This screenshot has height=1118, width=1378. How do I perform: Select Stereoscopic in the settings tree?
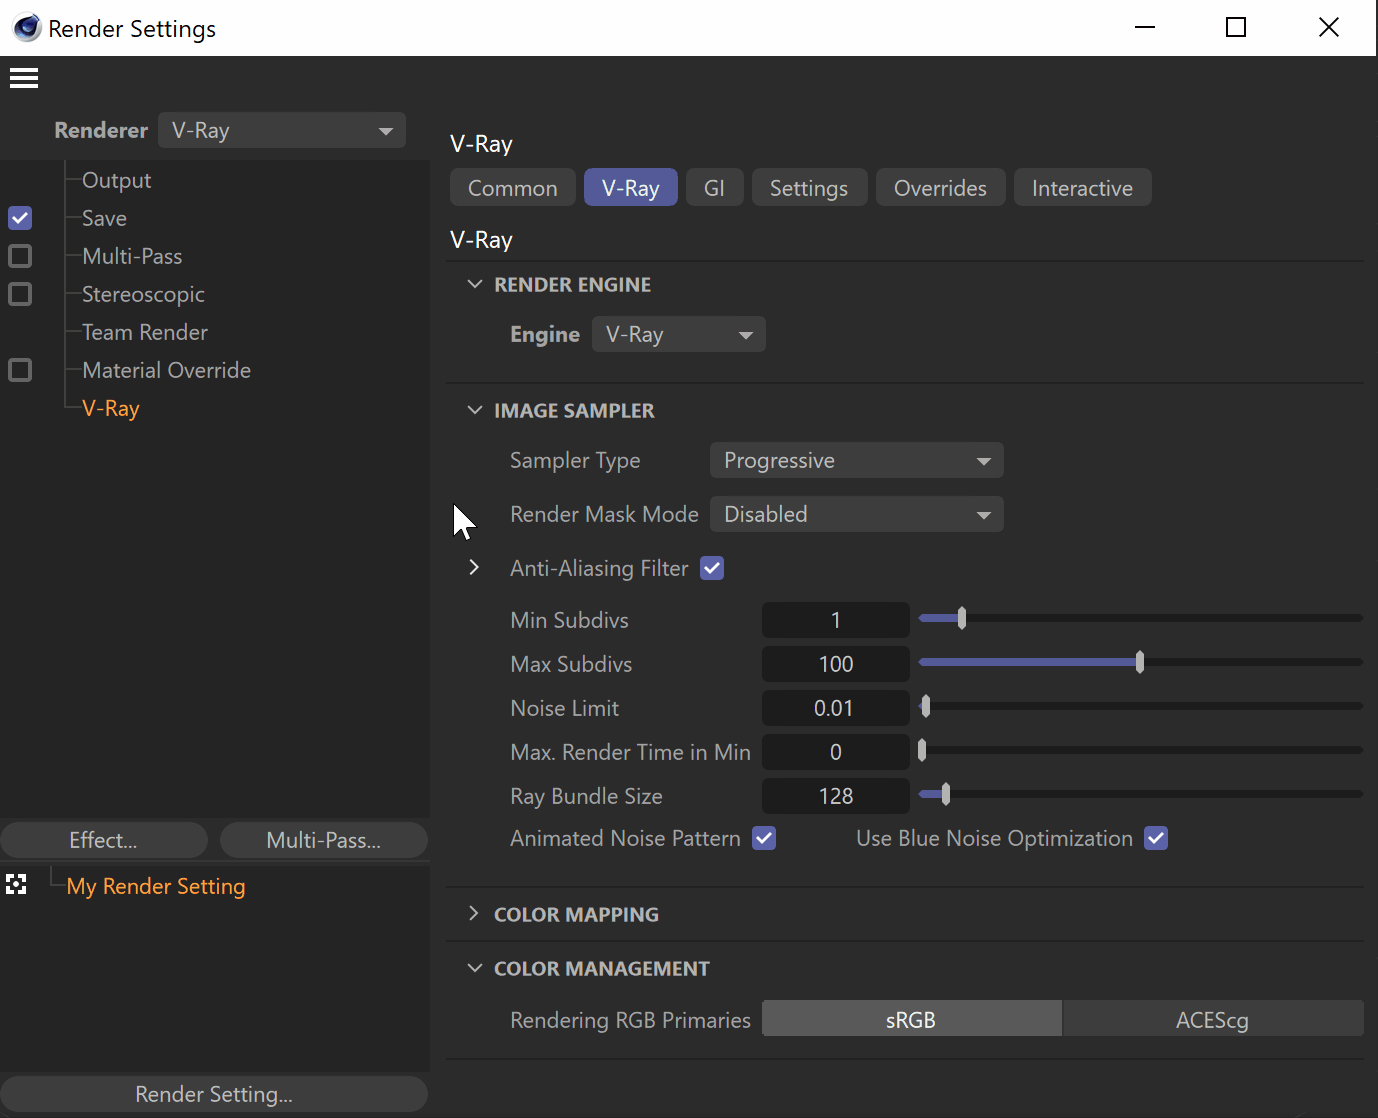pyautogui.click(x=143, y=294)
